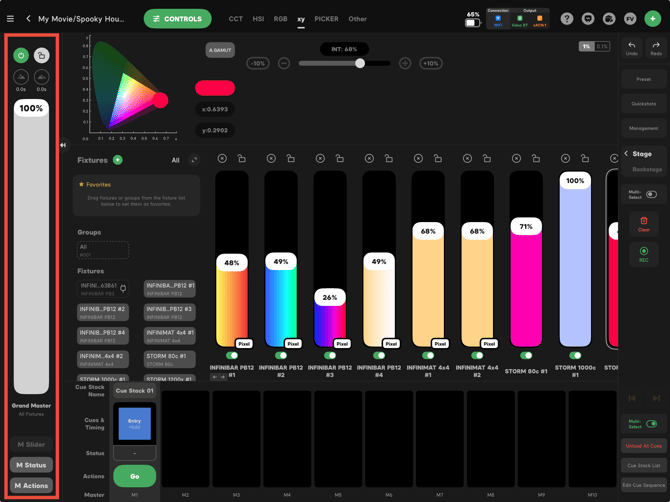Open the help question mark icon
The height and width of the screenshot is (502, 670).
[x=567, y=19]
